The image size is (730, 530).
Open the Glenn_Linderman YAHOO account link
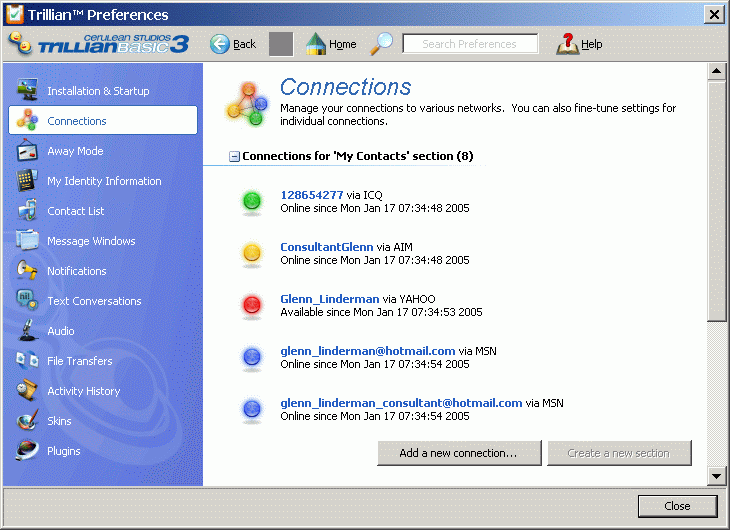pyautogui.click(x=330, y=299)
